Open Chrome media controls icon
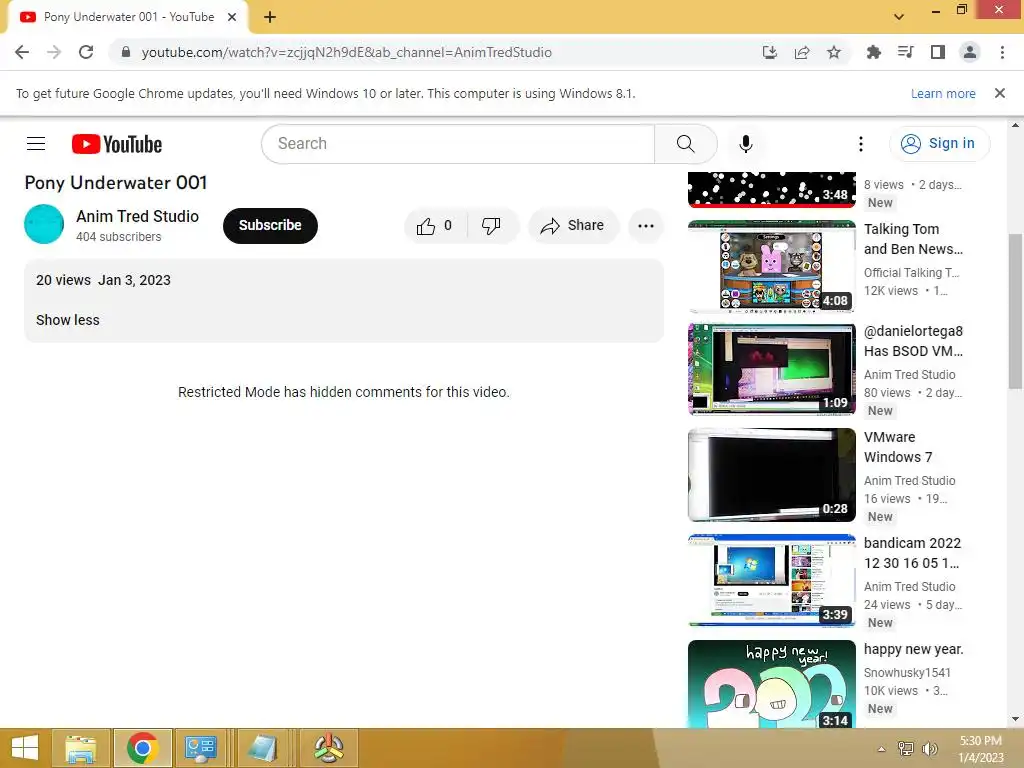Viewport: 1024px width, 768px height. coord(906,52)
